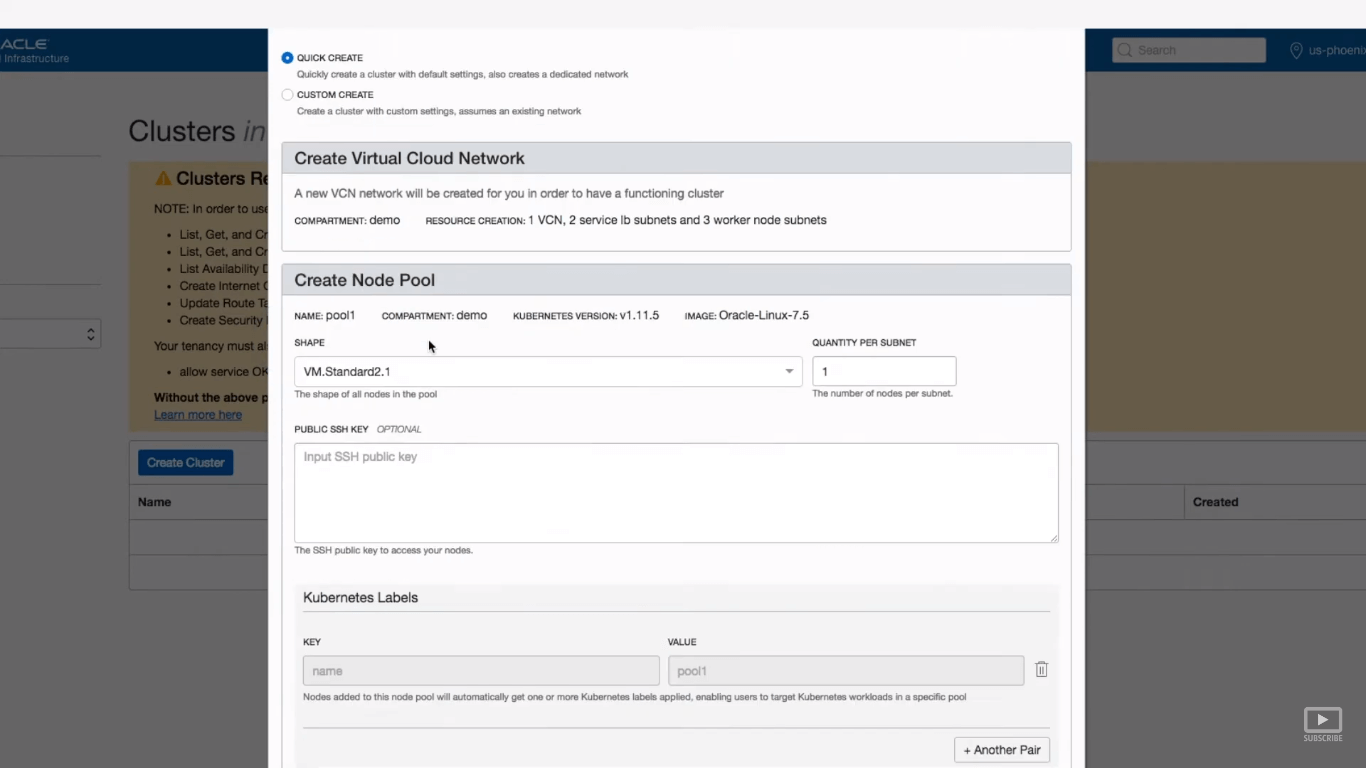Open the VM.Standard2.1 Shape dropdown
Screen dimensions: 1366x768
(547, 371)
